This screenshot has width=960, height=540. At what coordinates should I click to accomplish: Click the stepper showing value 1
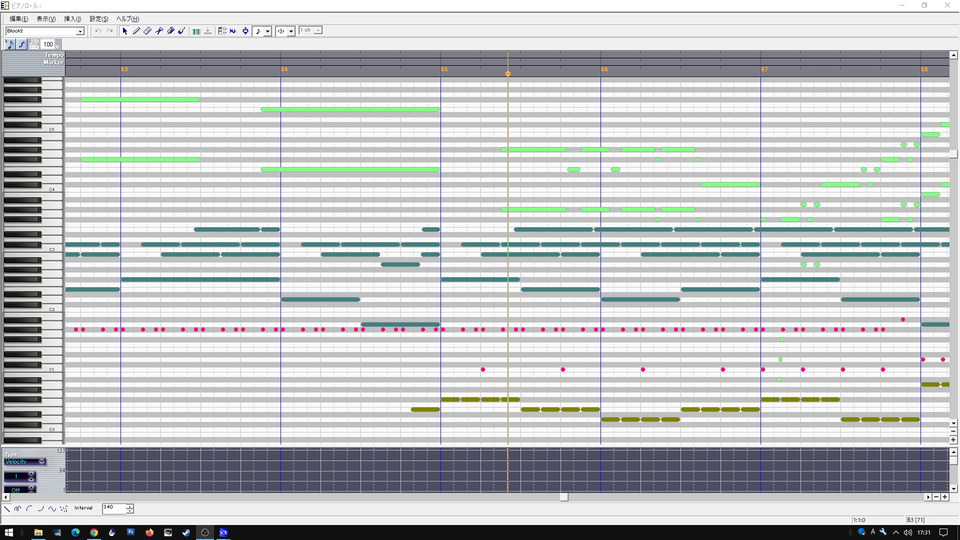[20, 476]
